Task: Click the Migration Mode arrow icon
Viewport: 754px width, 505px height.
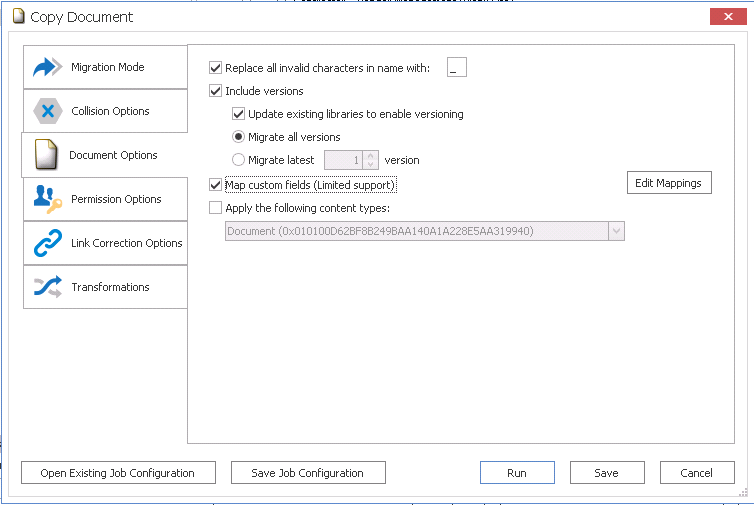Action: 47,67
